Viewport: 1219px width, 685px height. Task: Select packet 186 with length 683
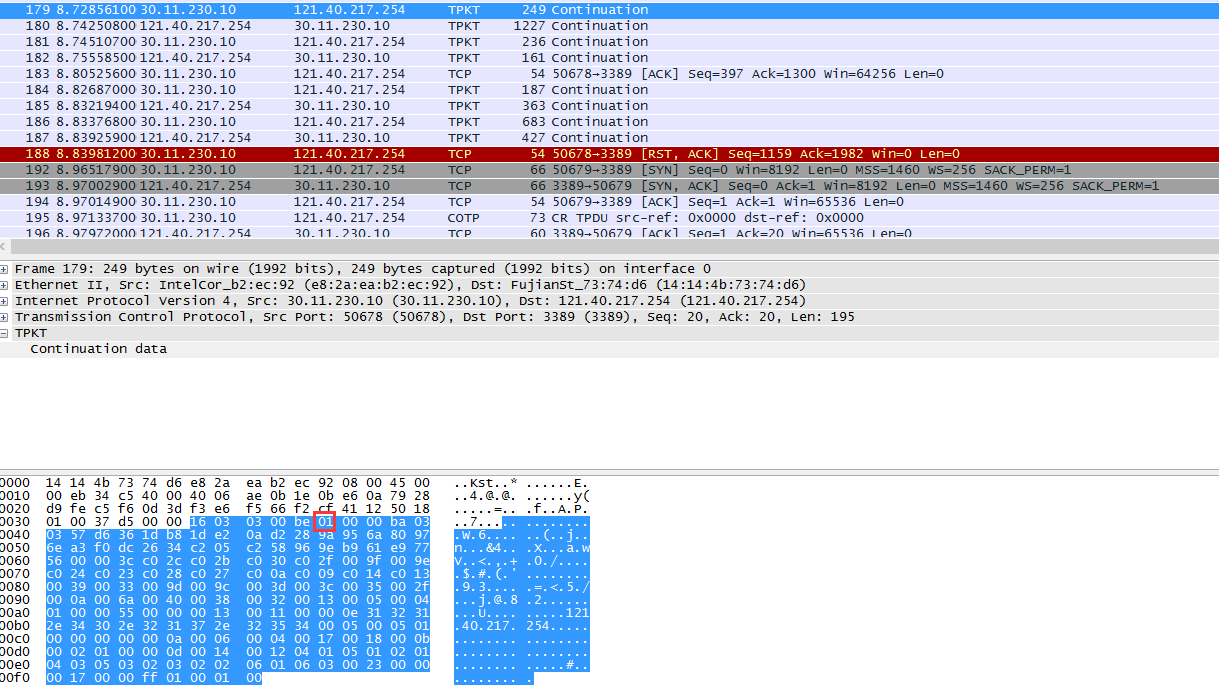(609, 121)
